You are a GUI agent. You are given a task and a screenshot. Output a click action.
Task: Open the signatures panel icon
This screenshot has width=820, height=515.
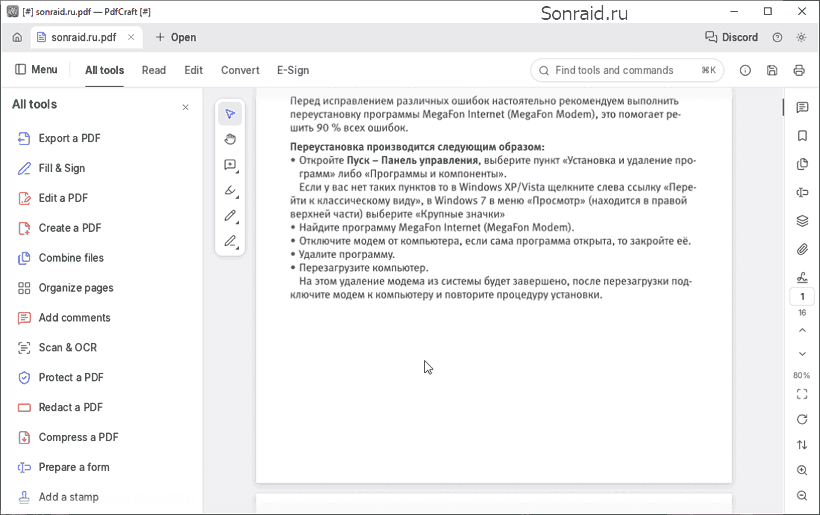click(802, 277)
